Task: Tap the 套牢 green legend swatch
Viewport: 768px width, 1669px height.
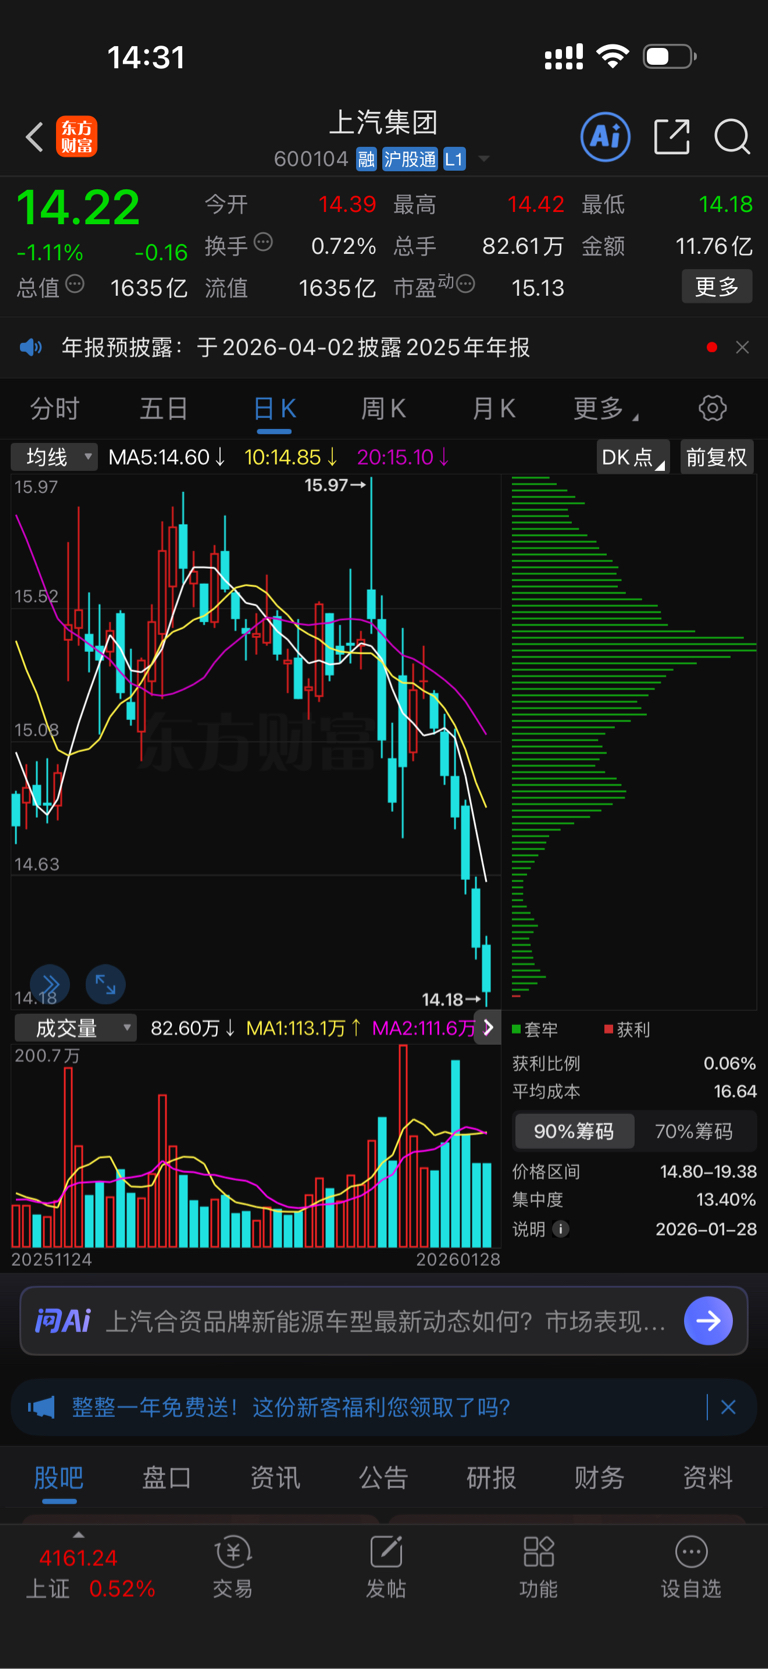Action: [517, 1029]
